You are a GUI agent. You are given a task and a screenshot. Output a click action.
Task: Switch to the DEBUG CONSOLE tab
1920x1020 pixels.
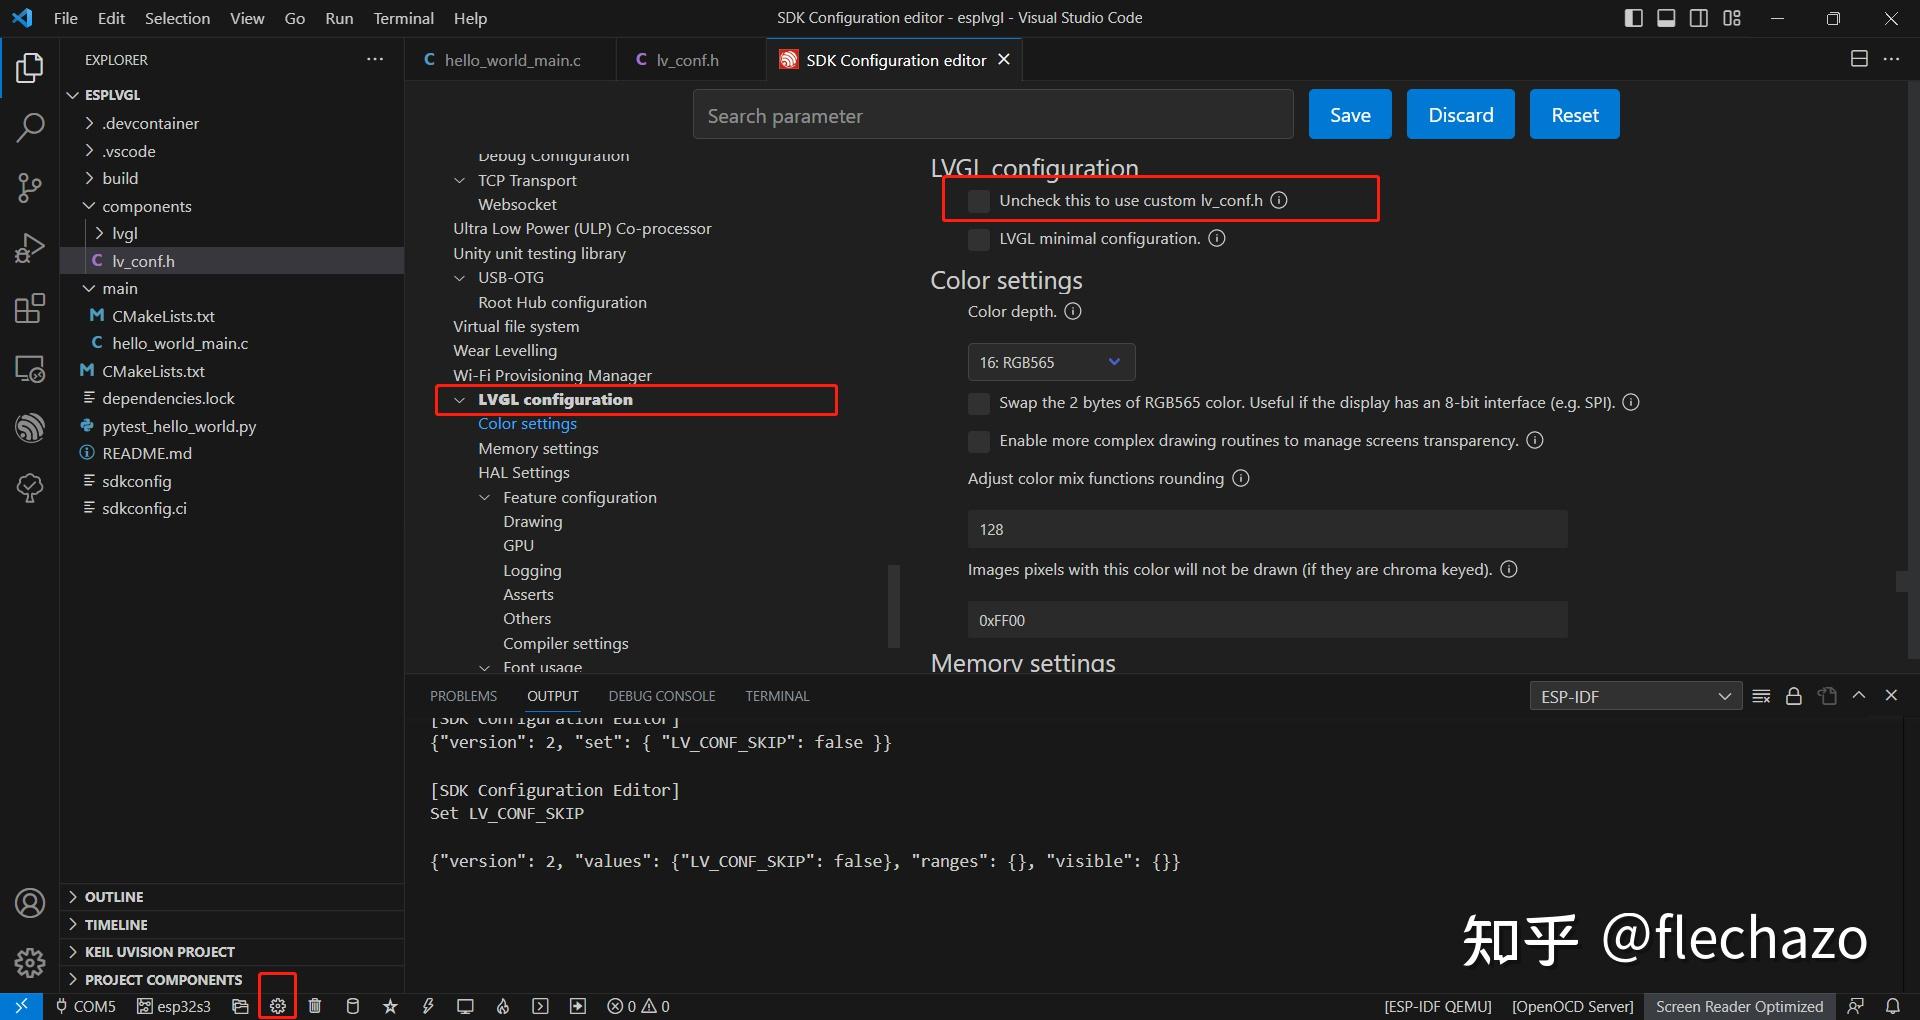point(662,696)
